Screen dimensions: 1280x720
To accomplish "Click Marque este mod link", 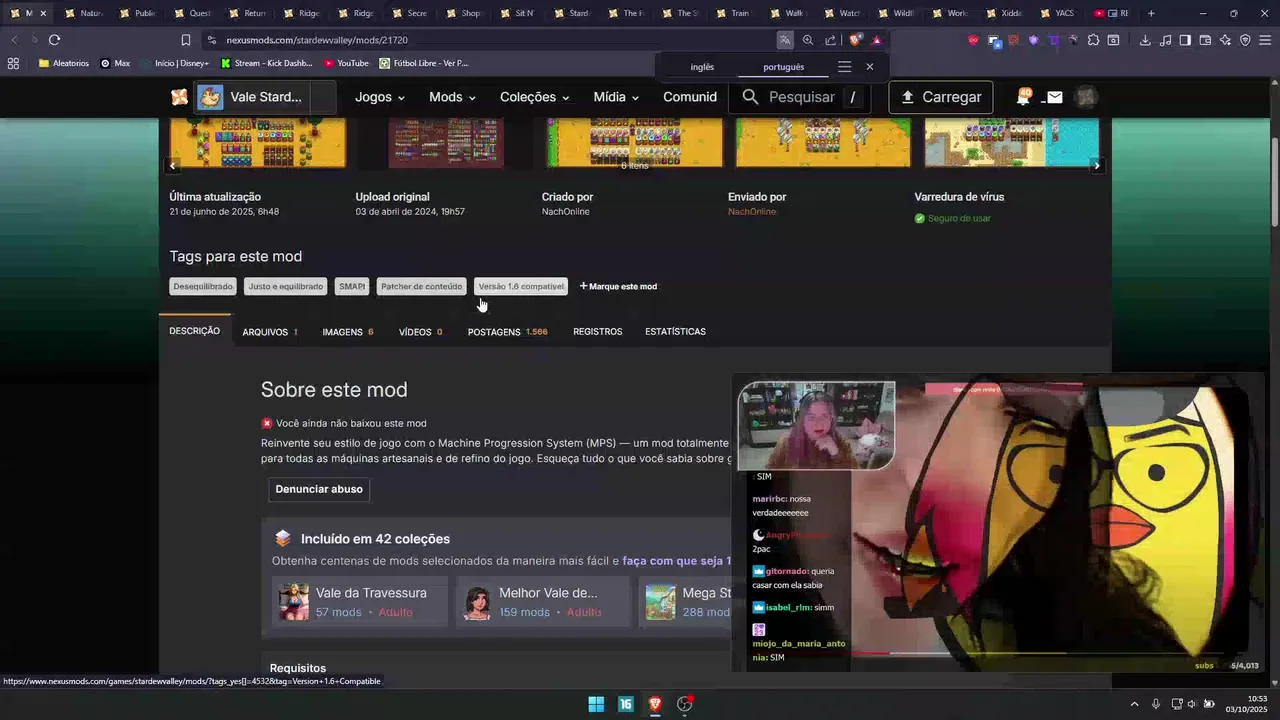I will coord(618,286).
